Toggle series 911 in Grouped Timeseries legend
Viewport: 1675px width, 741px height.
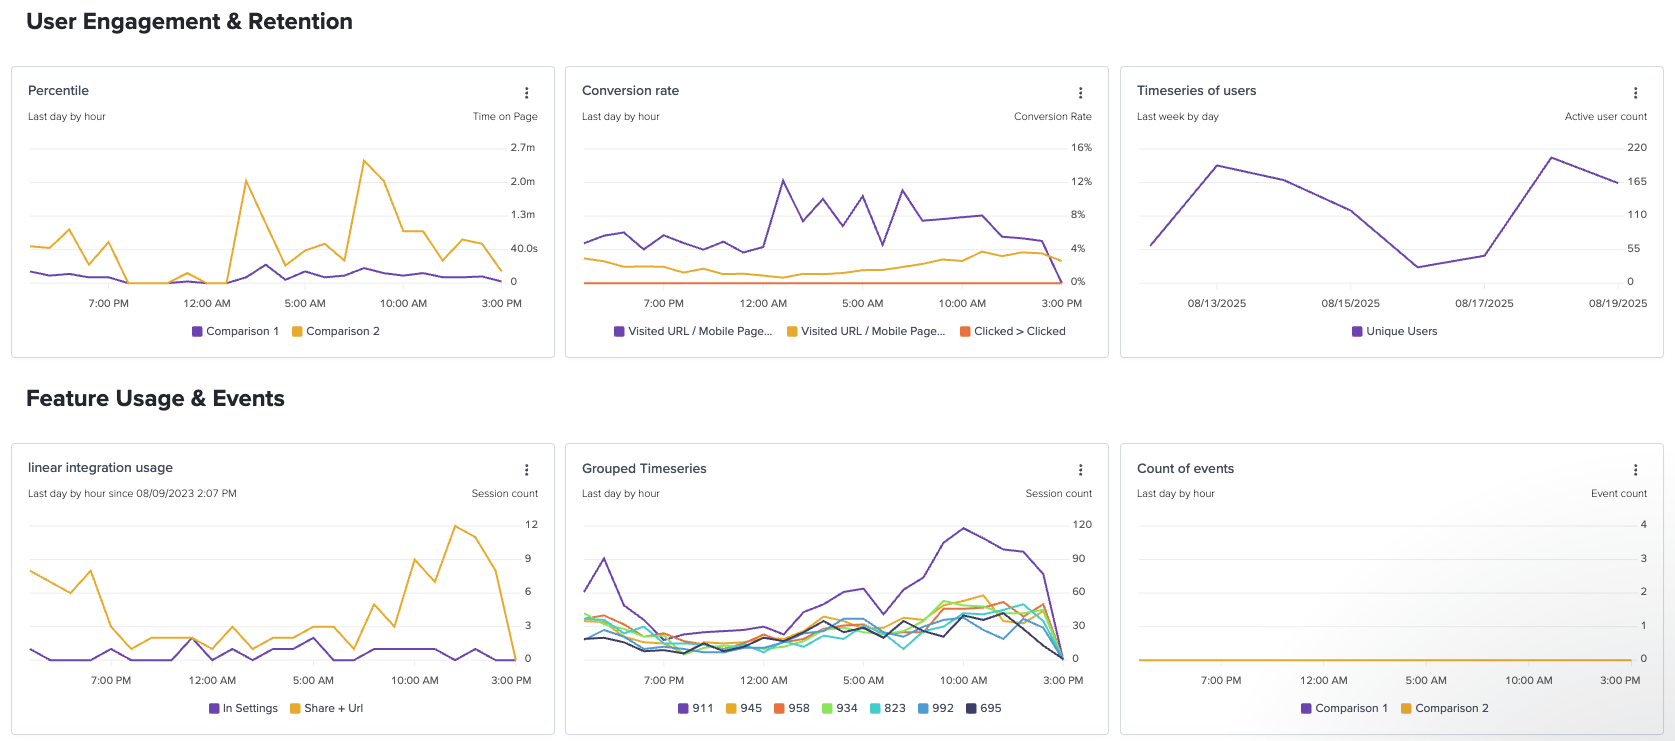[x=695, y=708]
